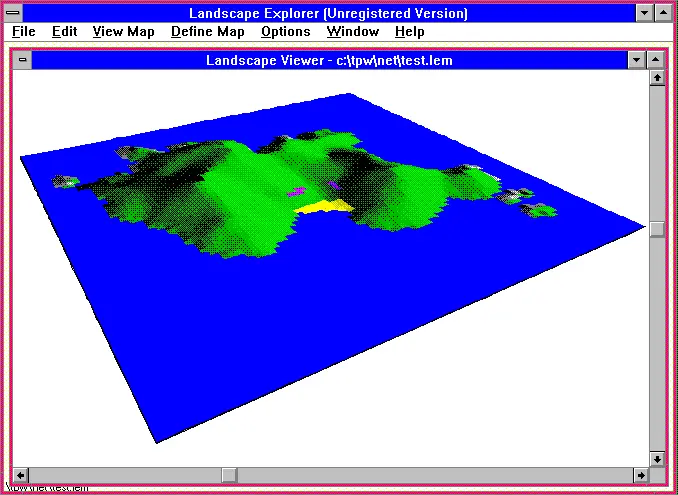Viewport: 678px width, 495px height.
Task: Click the magenta marker on the terrain
Action: click(297, 190)
